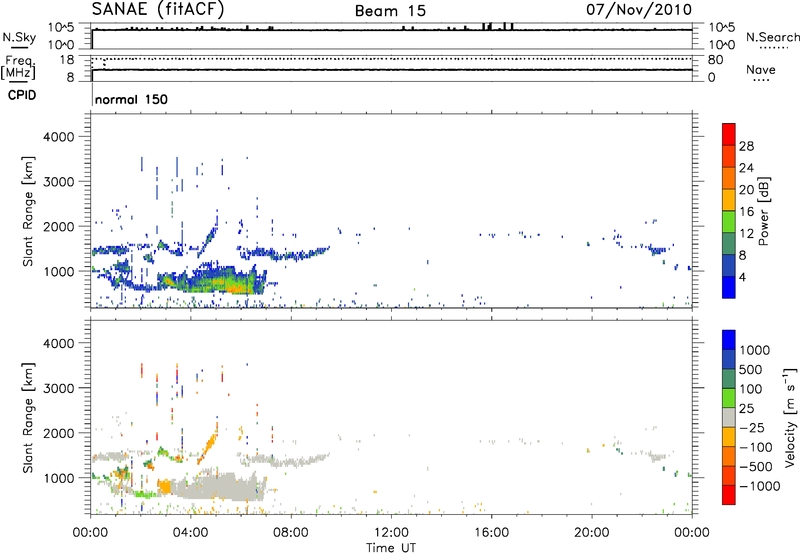Click the Slant Range label of power panel
Image resolution: width=800 pixels, height=554 pixels.
(28, 212)
